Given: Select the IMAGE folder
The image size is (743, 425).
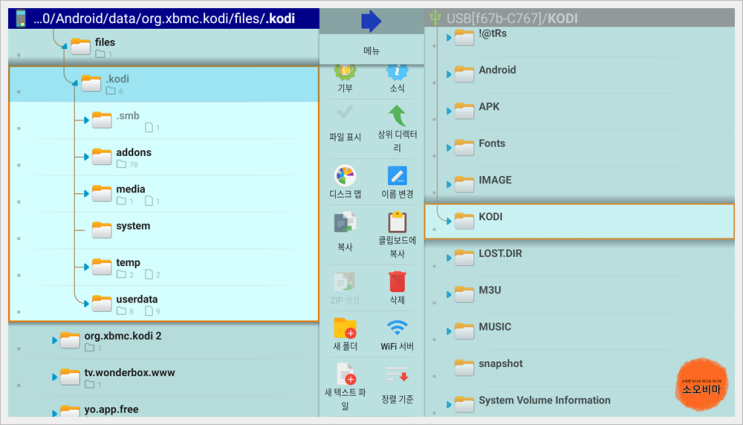Looking at the screenshot, I should tap(579, 184).
